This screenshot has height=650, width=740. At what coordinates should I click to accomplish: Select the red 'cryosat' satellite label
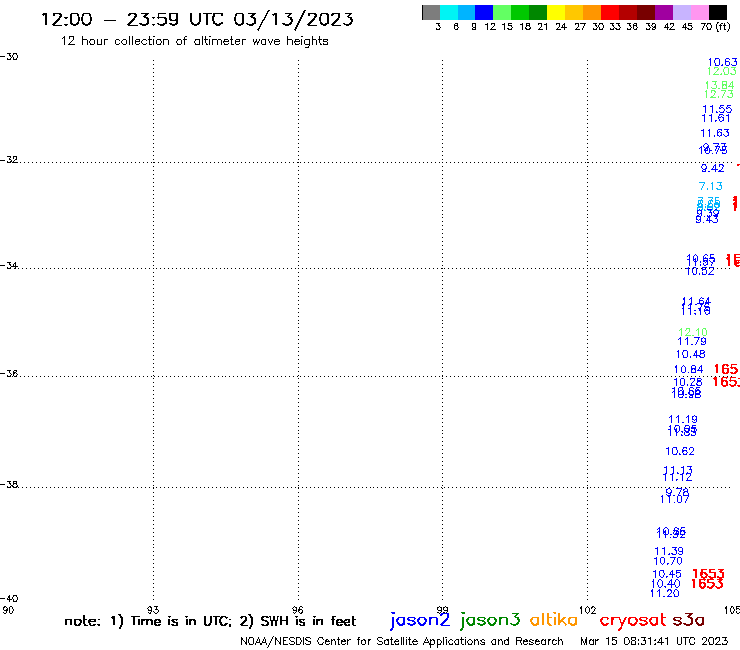click(633, 621)
